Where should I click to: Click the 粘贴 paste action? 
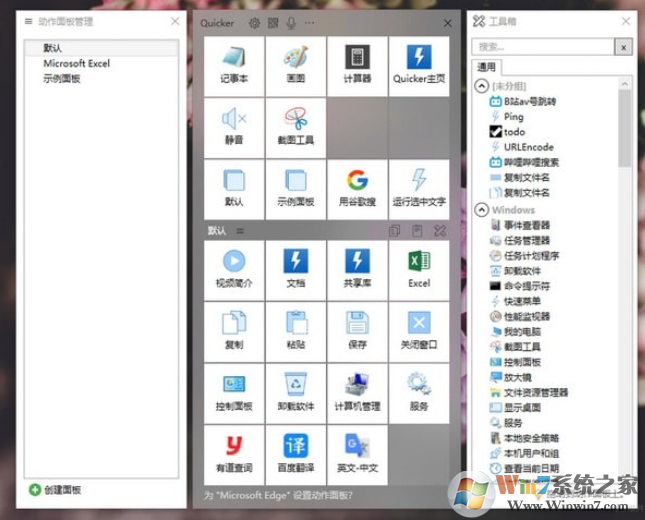point(296,332)
